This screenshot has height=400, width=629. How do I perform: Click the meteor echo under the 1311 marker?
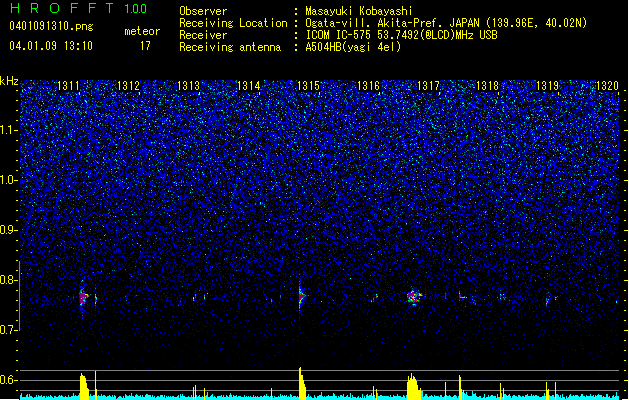click(x=83, y=298)
